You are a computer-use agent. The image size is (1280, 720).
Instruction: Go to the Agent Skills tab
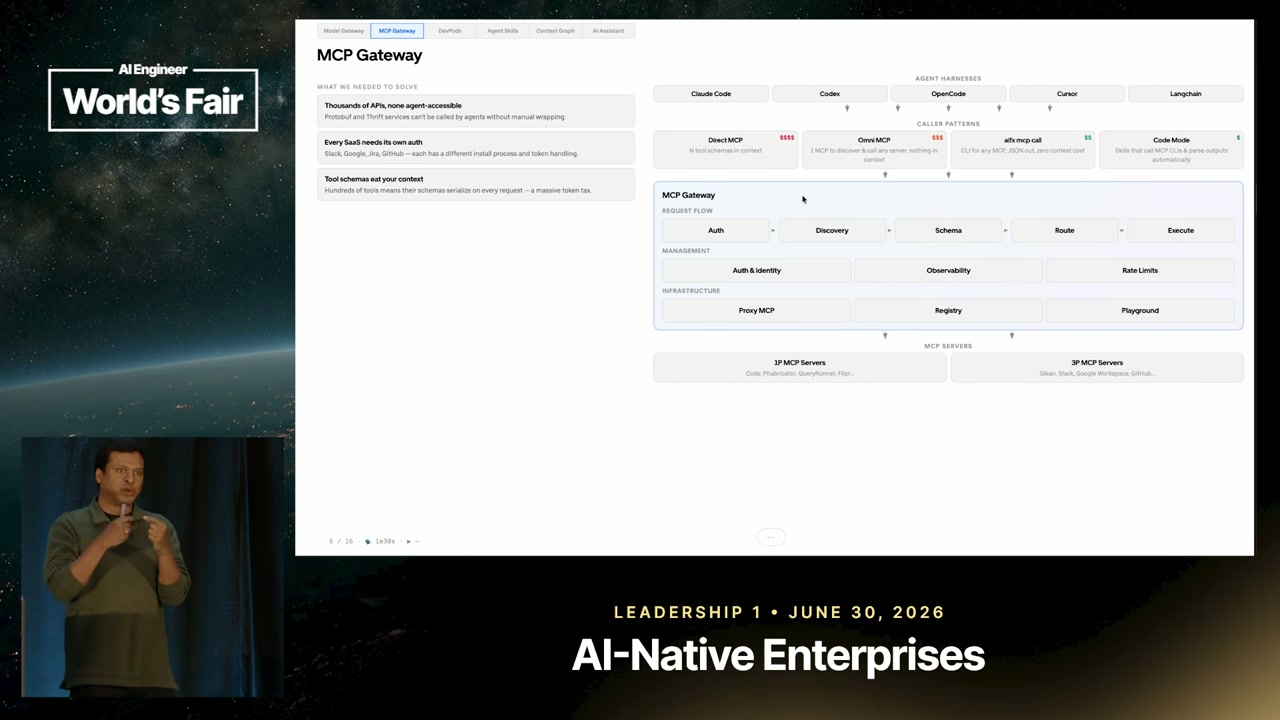pos(503,31)
